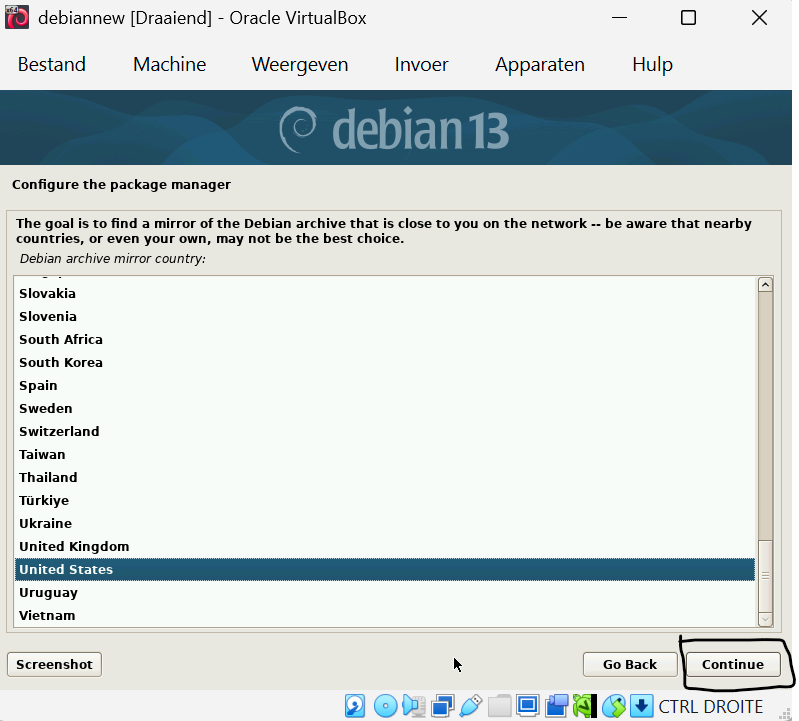799x721 pixels.
Task: Open the Apparaten menu
Action: click(x=540, y=65)
